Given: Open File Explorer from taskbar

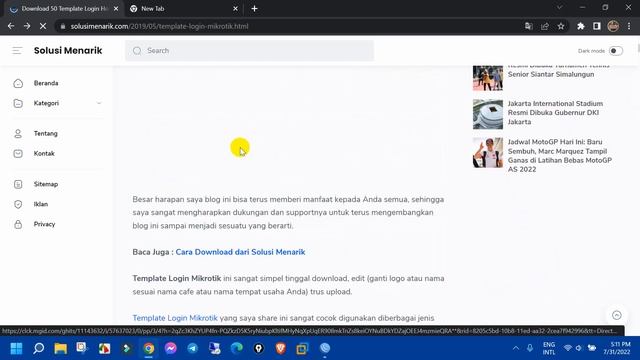Looking at the screenshot, I should tap(60, 348).
